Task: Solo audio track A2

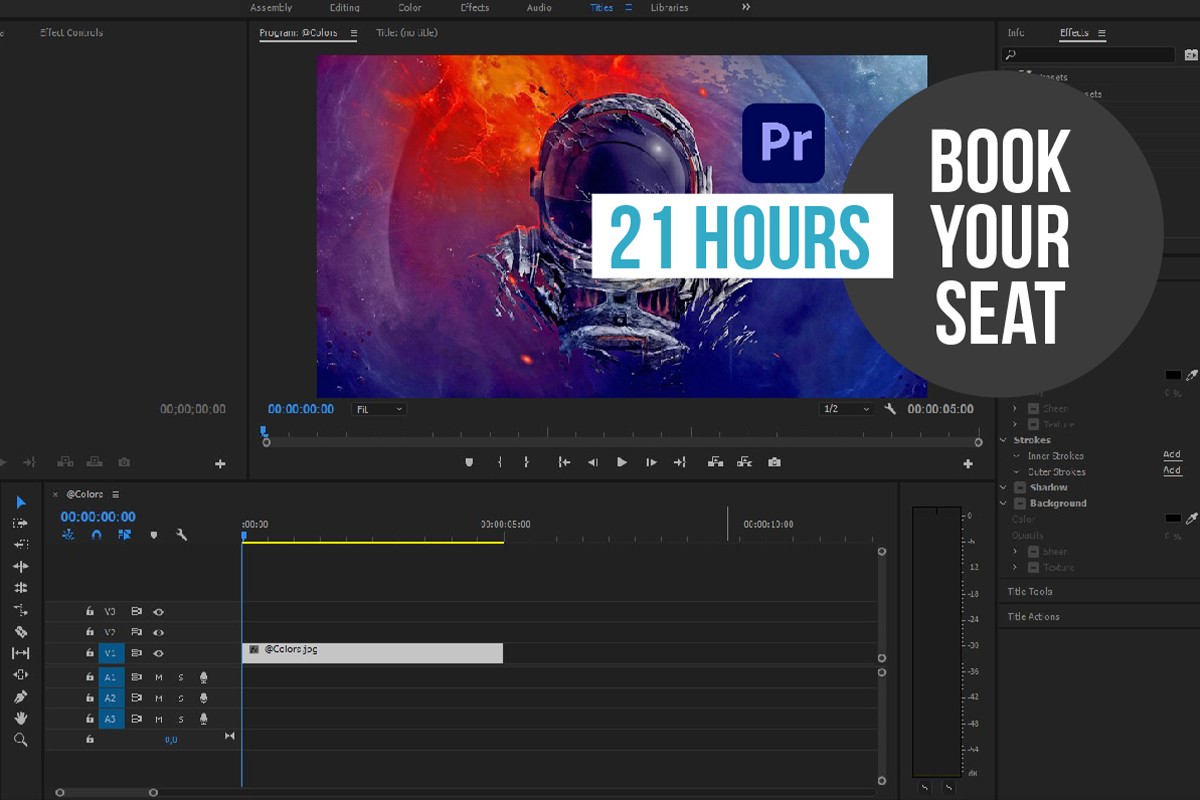Action: (181, 698)
